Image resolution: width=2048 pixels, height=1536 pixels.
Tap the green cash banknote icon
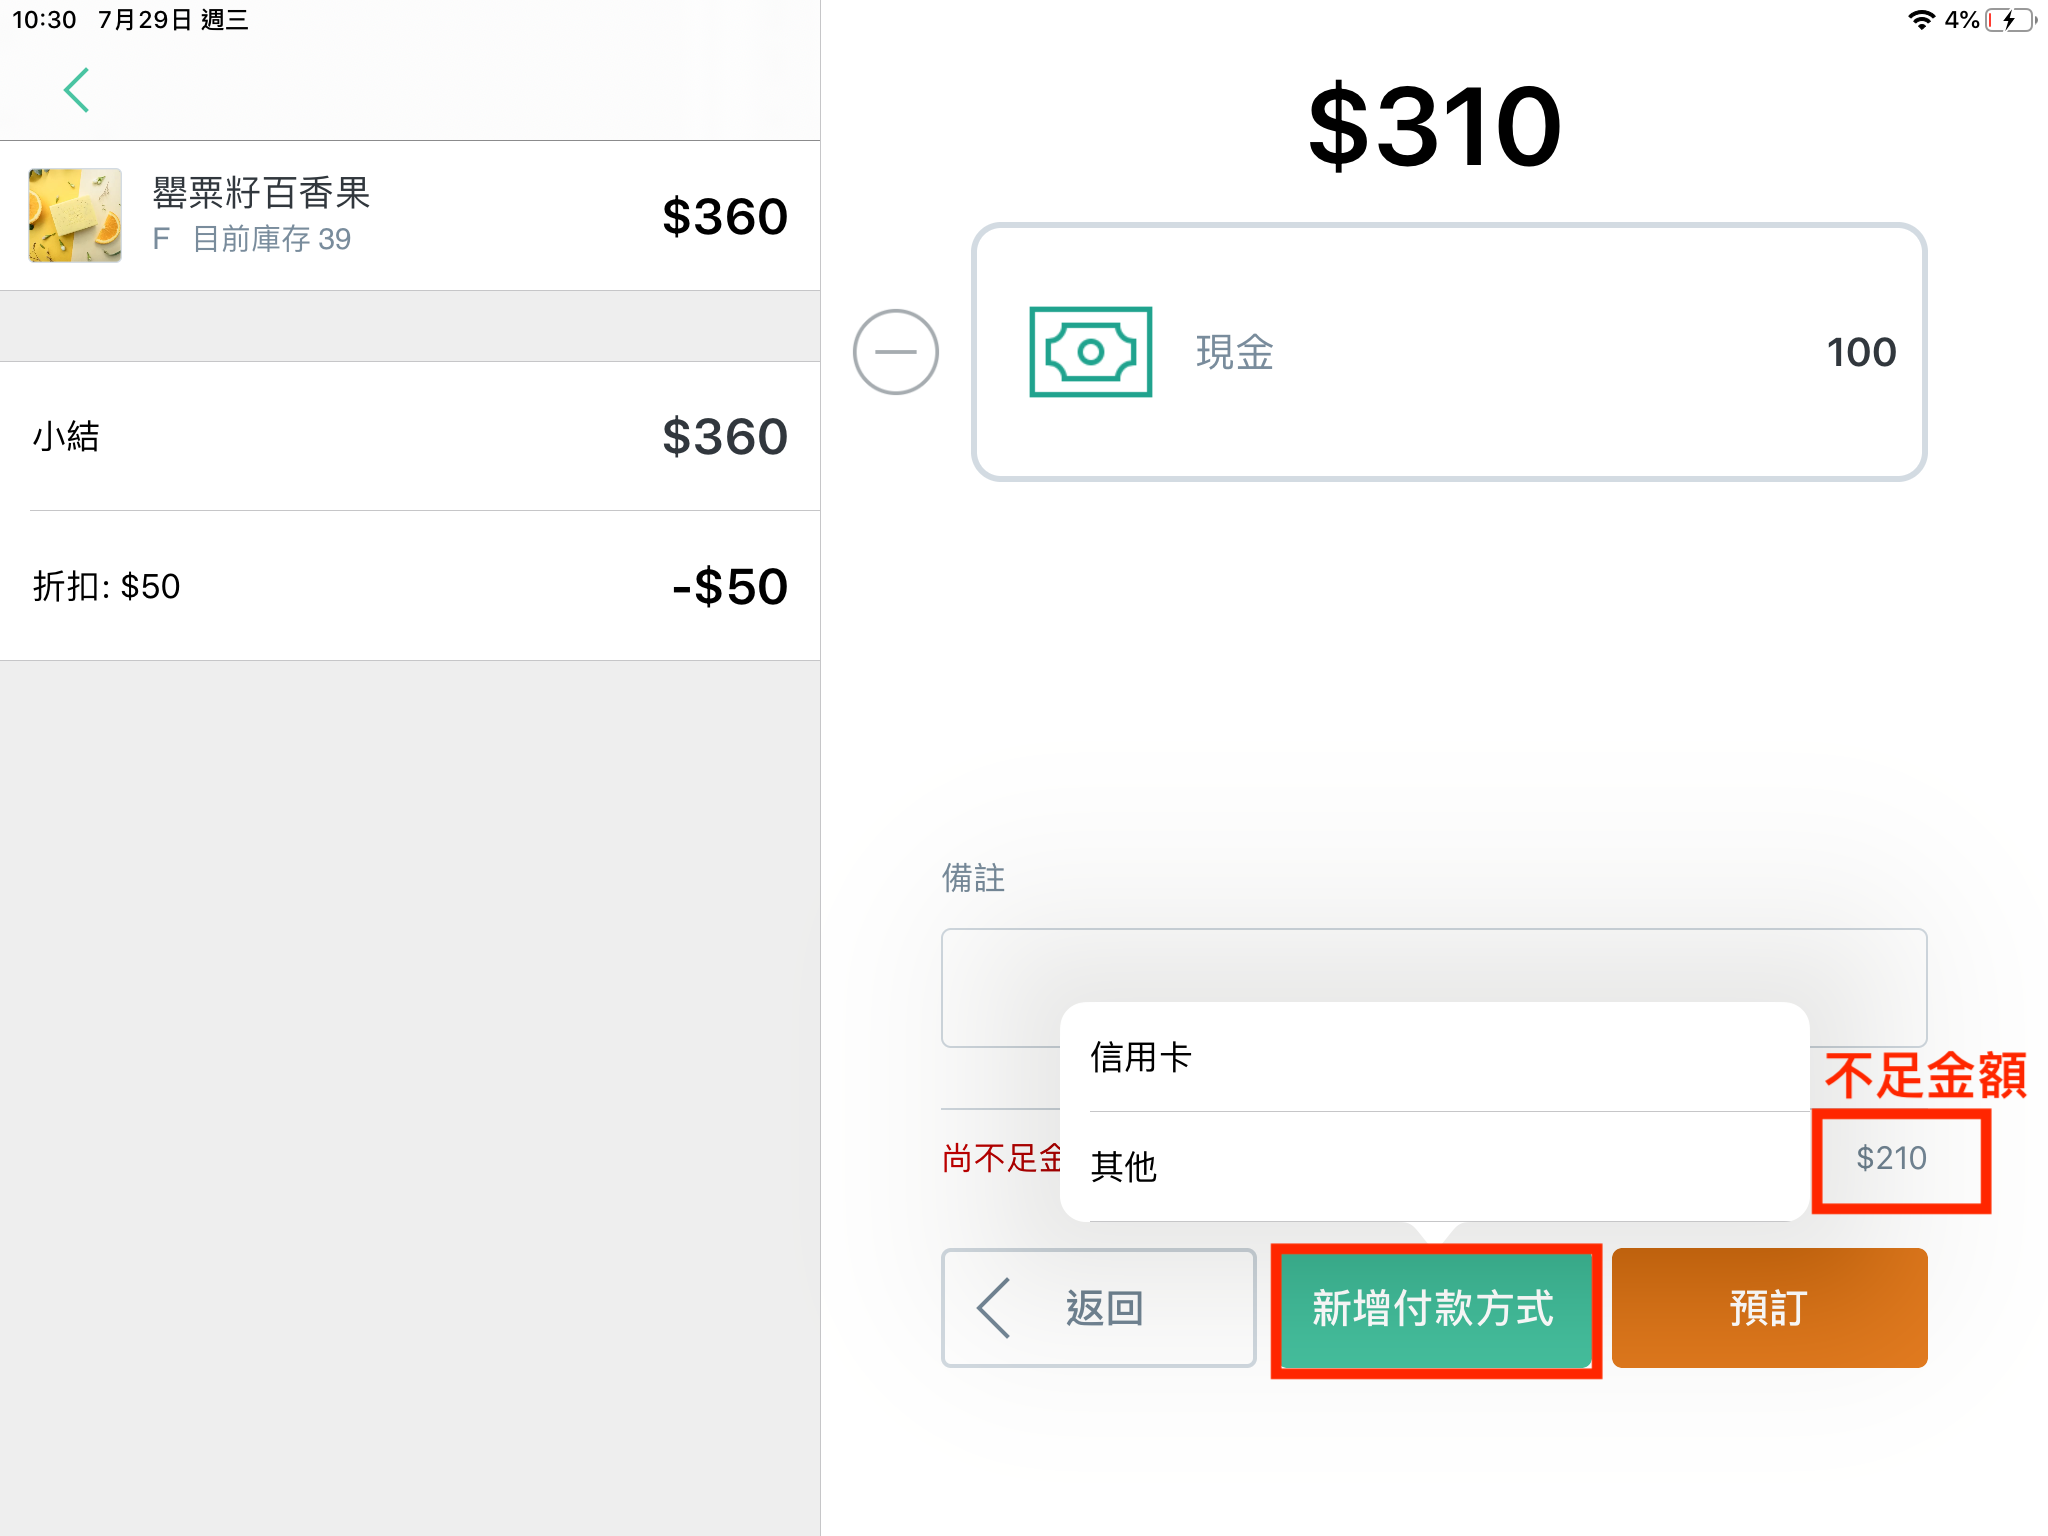click(1090, 352)
